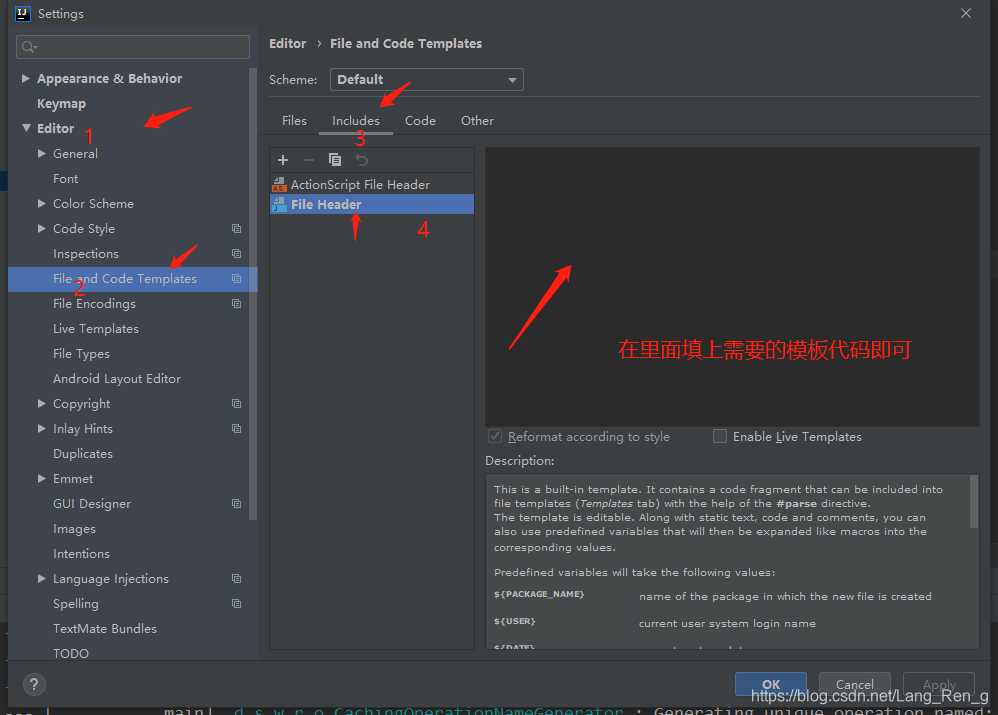998x715 pixels.
Task: Expand the Inlay Hints arrow
Action: (41, 428)
